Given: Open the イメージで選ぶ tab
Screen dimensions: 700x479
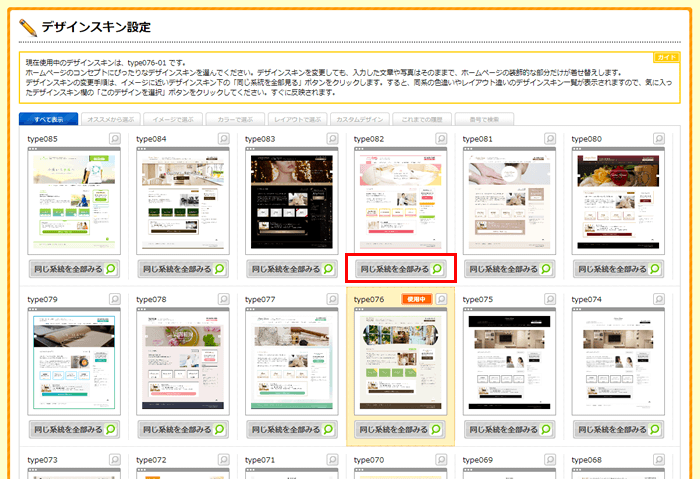Looking at the screenshot, I should point(173,119).
